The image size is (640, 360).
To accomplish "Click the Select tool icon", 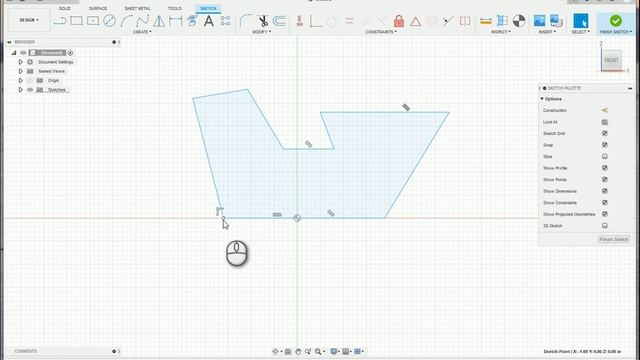I will 580,21.
